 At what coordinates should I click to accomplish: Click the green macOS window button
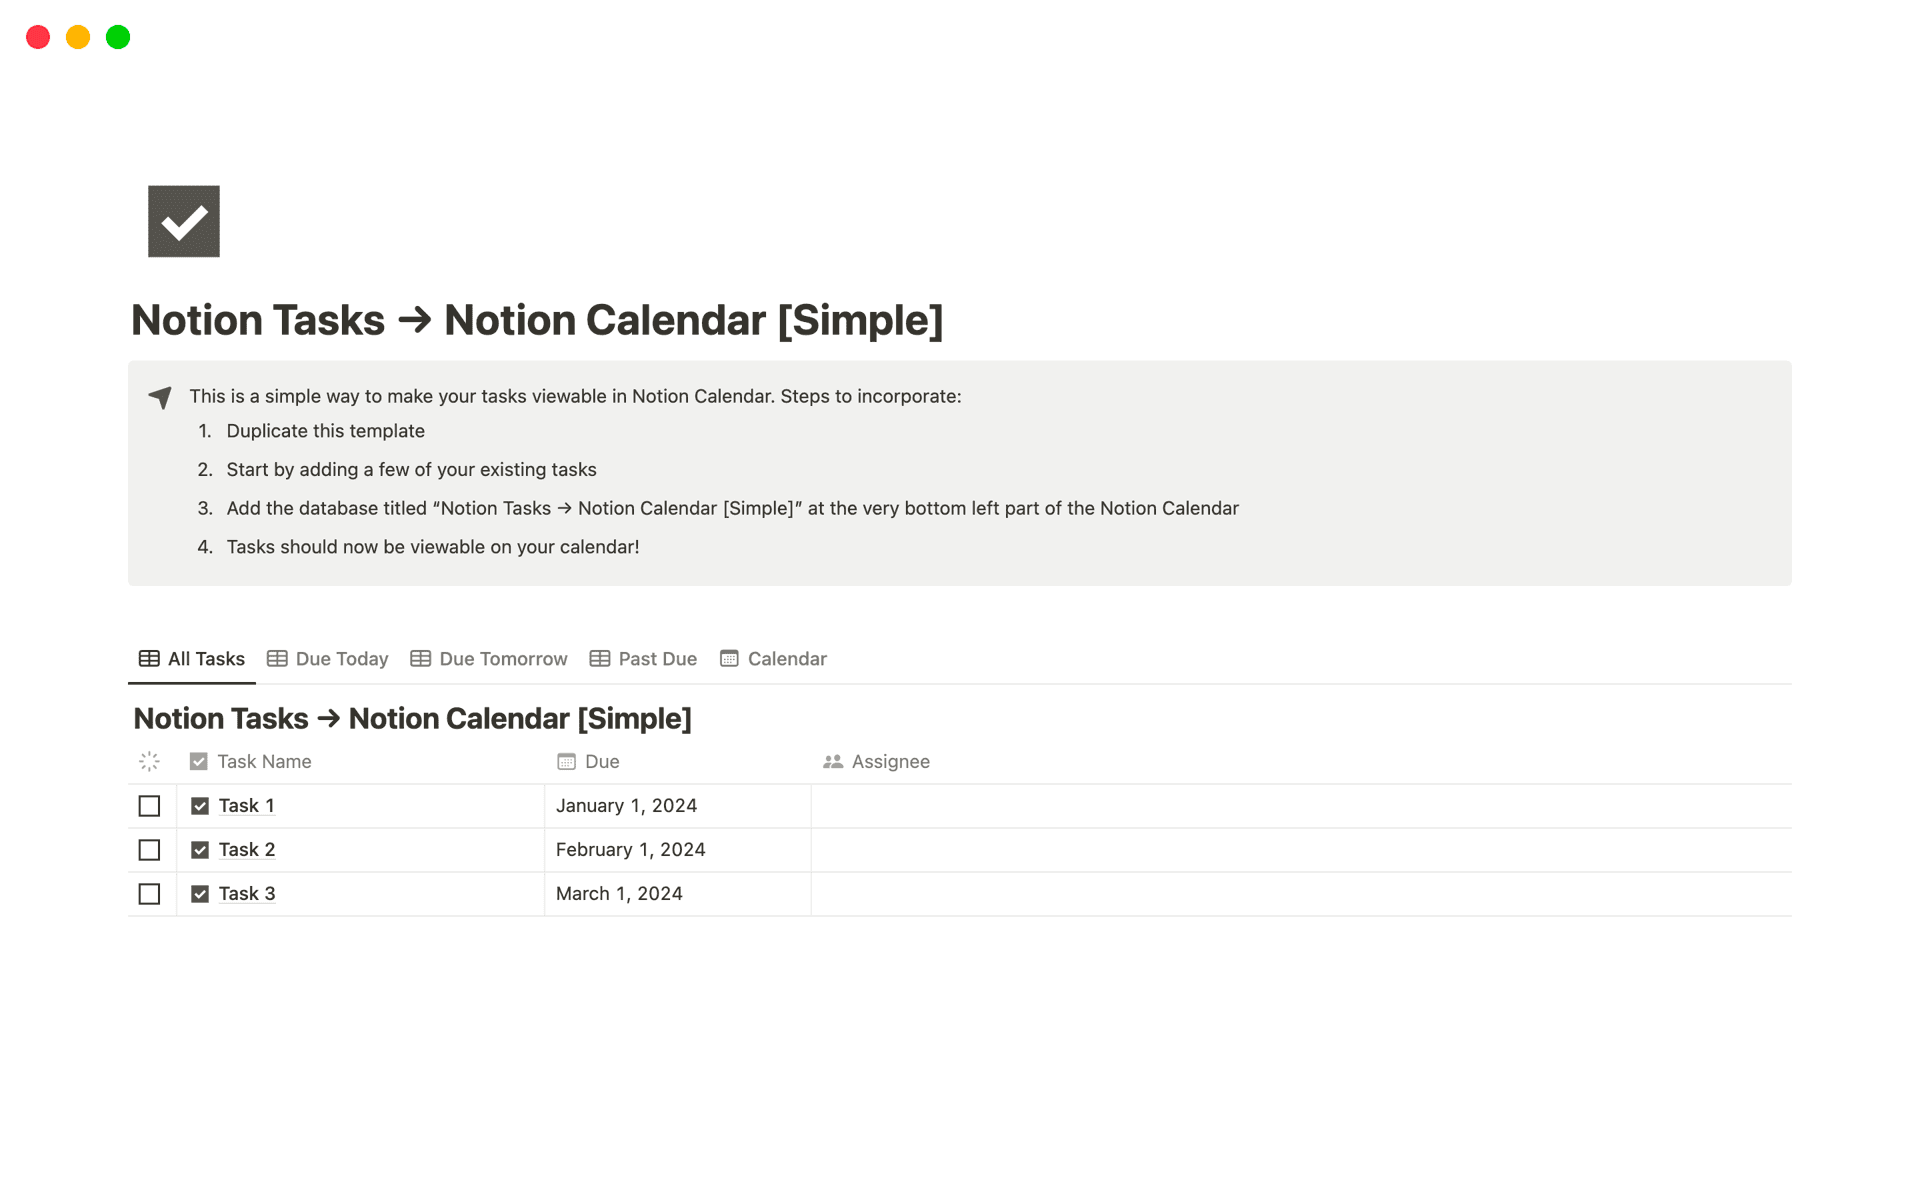pos(117,37)
